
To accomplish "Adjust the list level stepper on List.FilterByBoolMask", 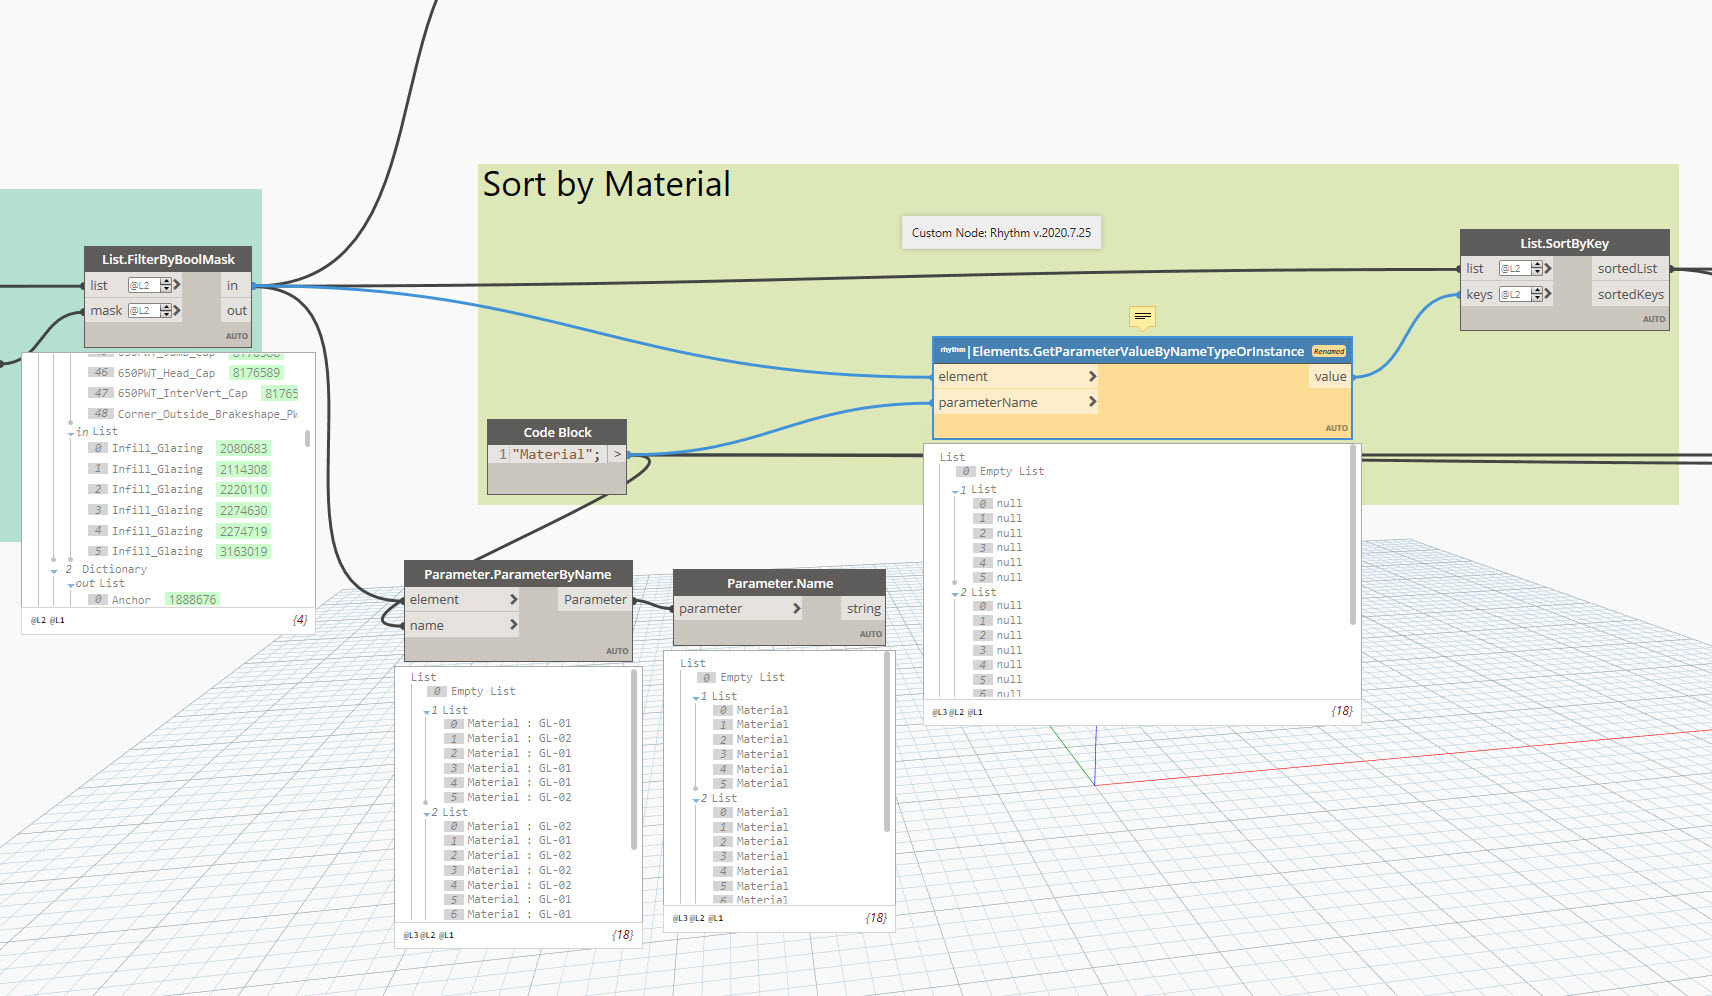I will (166, 285).
